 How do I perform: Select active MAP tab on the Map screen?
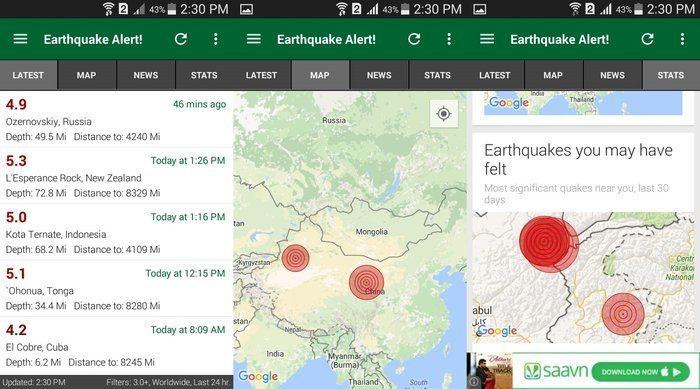click(x=320, y=75)
